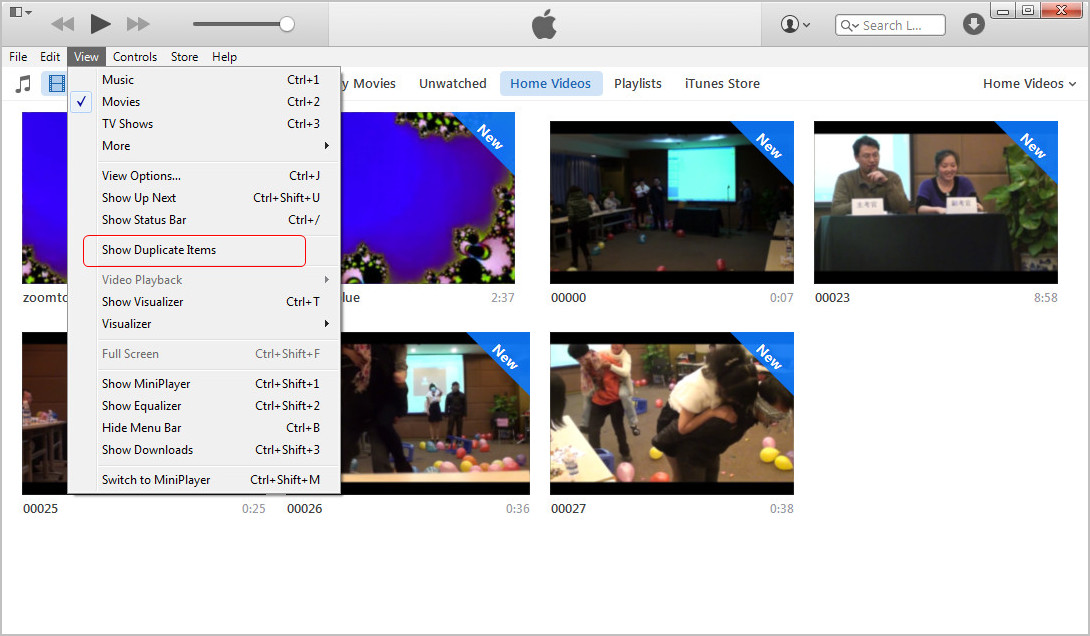Click the Apple logo in the display
This screenshot has width=1090, height=636.
(x=544, y=25)
